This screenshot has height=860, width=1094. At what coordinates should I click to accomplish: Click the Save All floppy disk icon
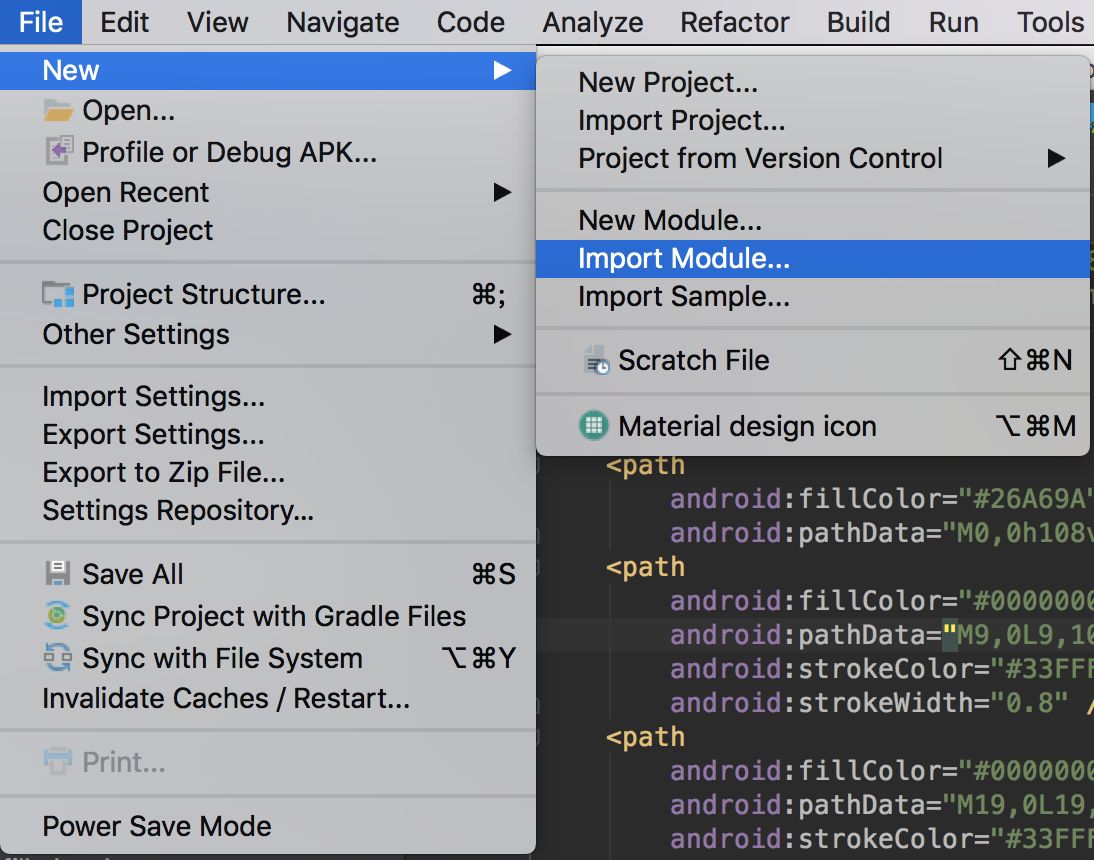click(x=58, y=574)
